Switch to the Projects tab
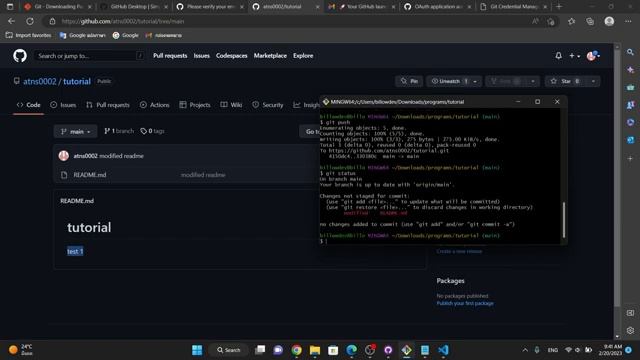The image size is (640, 360). pos(195,105)
